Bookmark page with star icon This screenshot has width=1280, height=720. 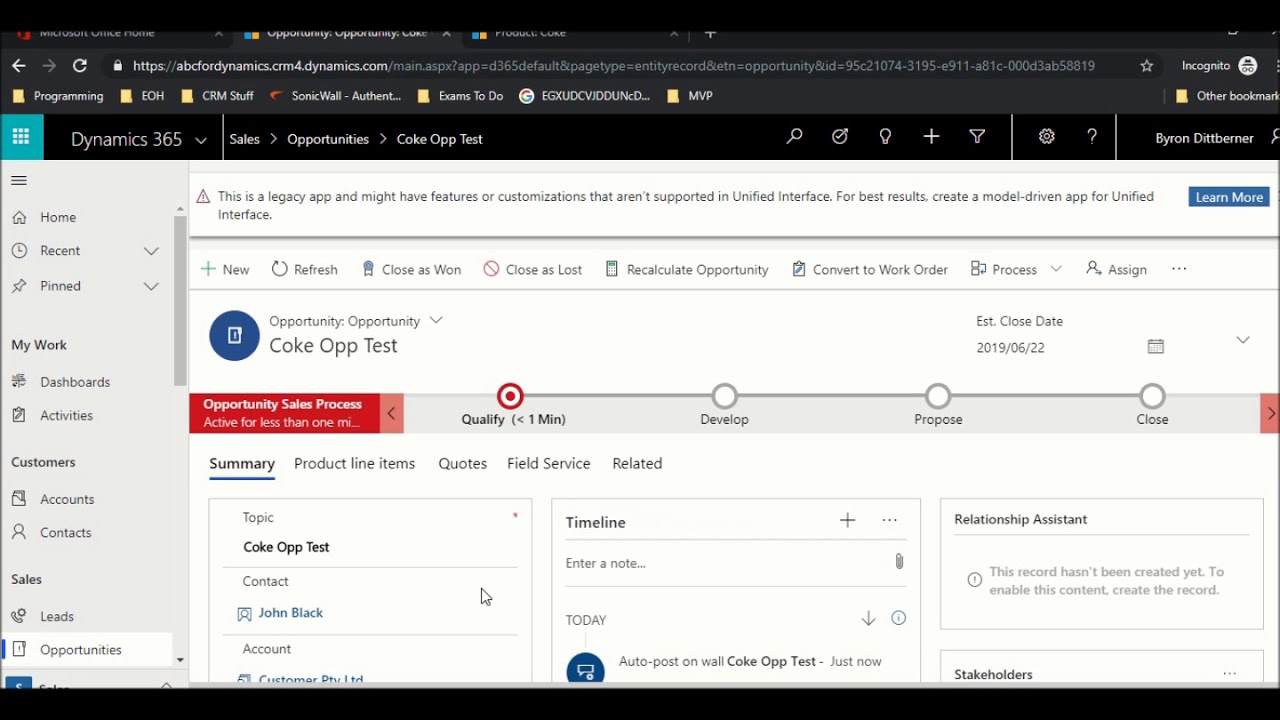pos(1147,65)
